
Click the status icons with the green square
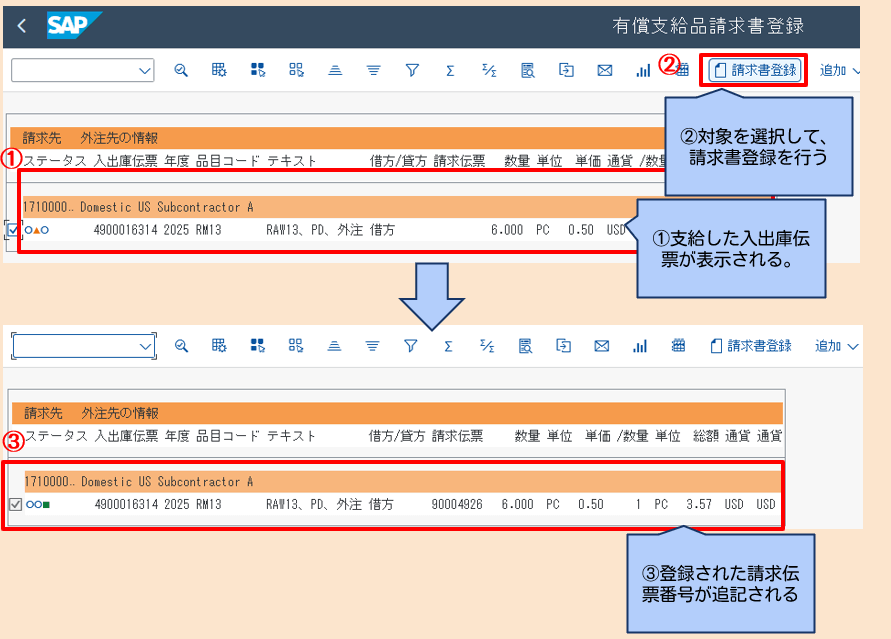38,504
